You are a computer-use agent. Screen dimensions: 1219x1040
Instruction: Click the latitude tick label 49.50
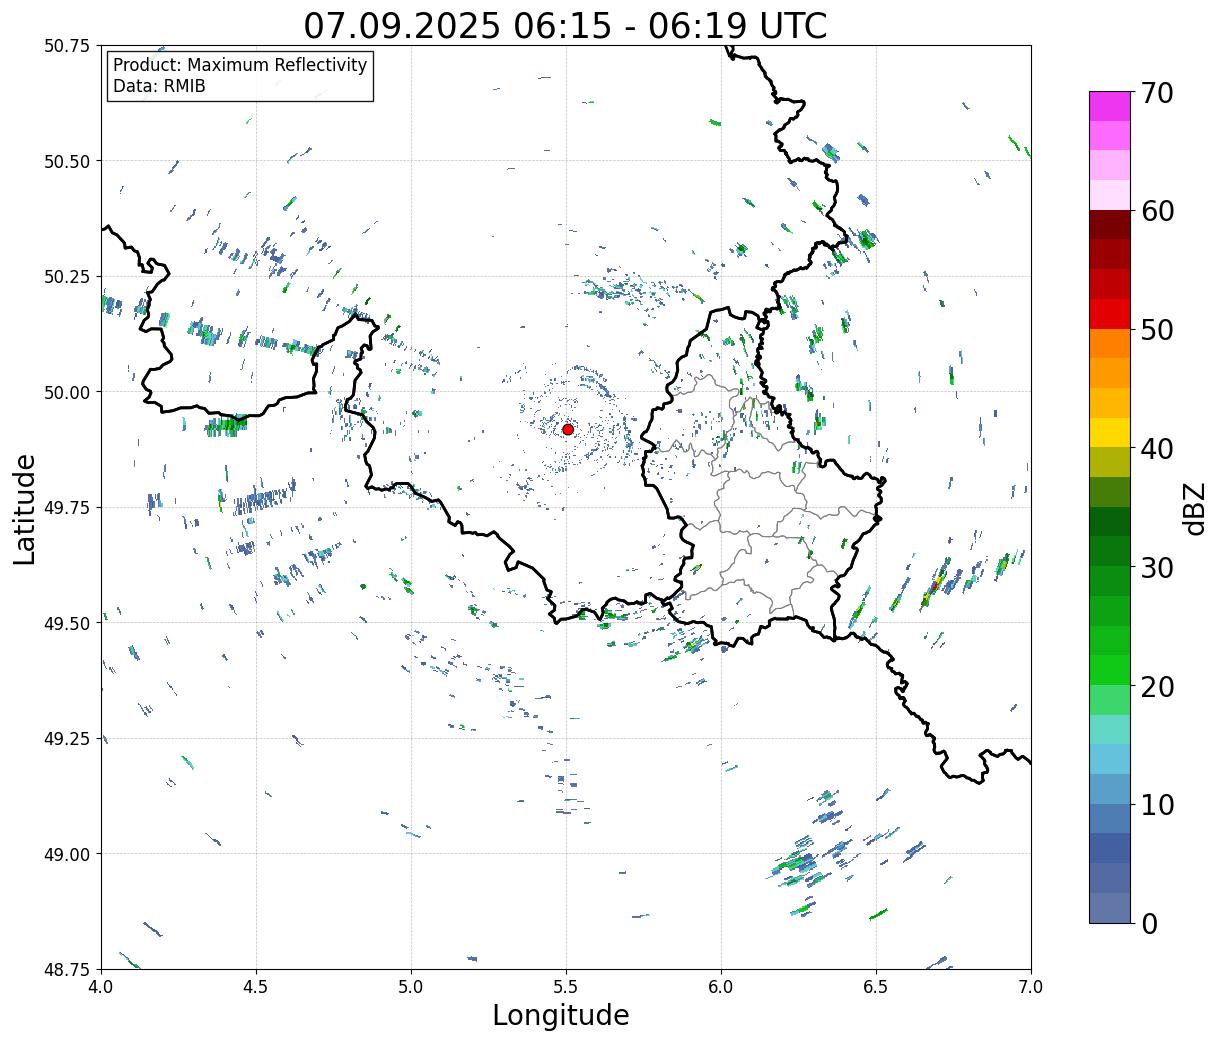pos(67,623)
